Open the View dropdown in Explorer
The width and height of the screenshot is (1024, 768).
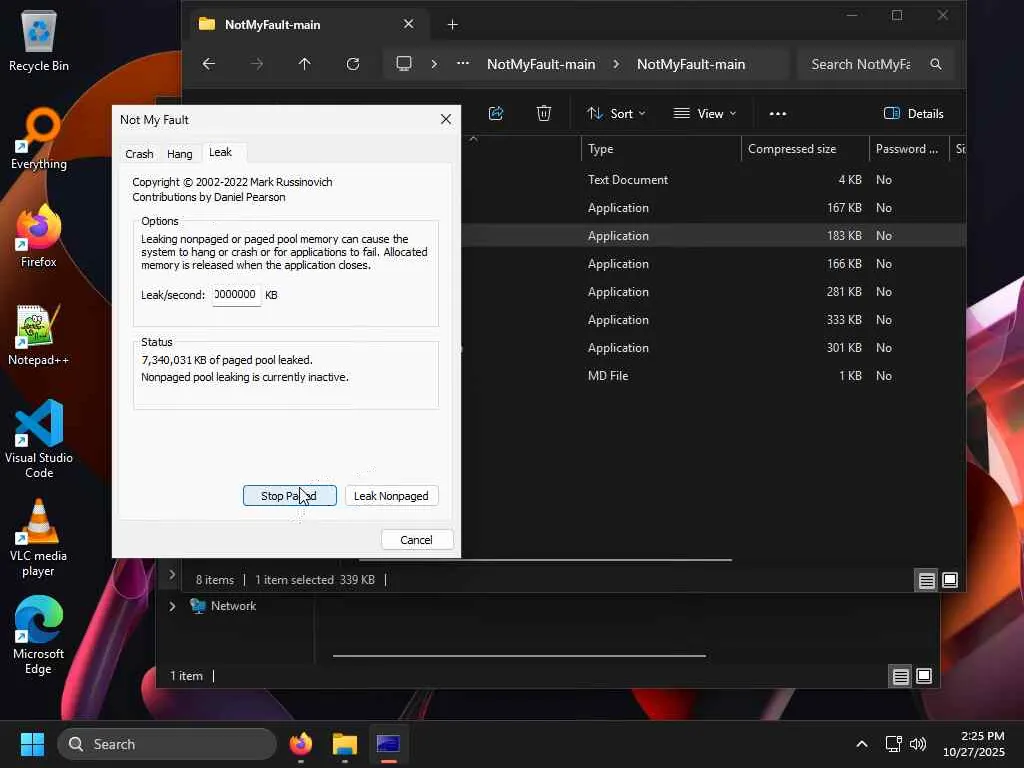click(705, 114)
